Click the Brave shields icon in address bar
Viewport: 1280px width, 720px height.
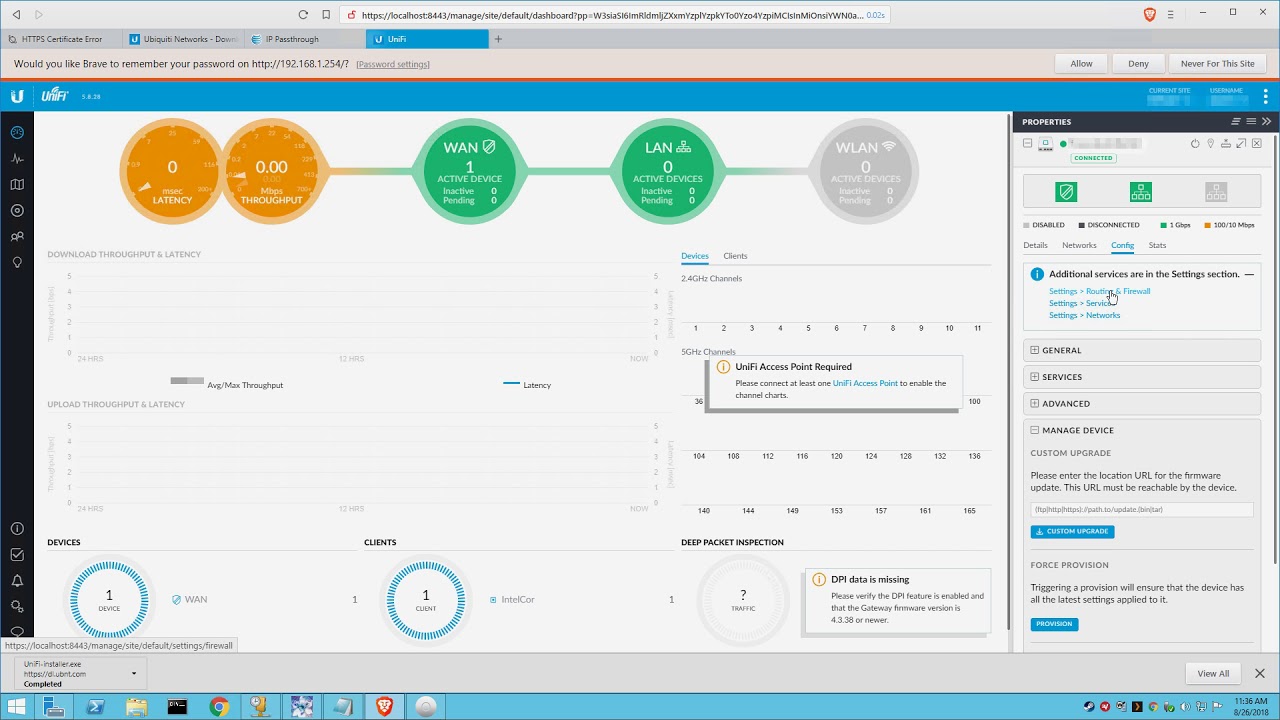(1149, 15)
